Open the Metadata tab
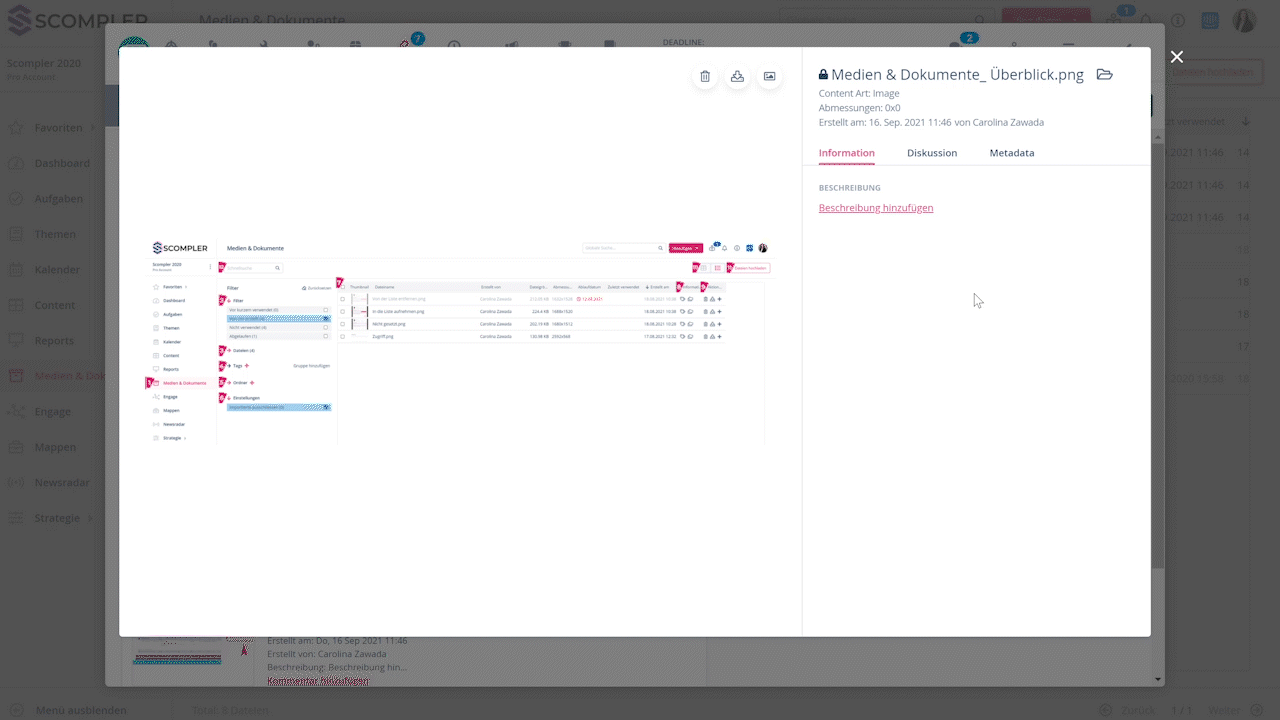This screenshot has width=1280, height=720. point(1011,153)
